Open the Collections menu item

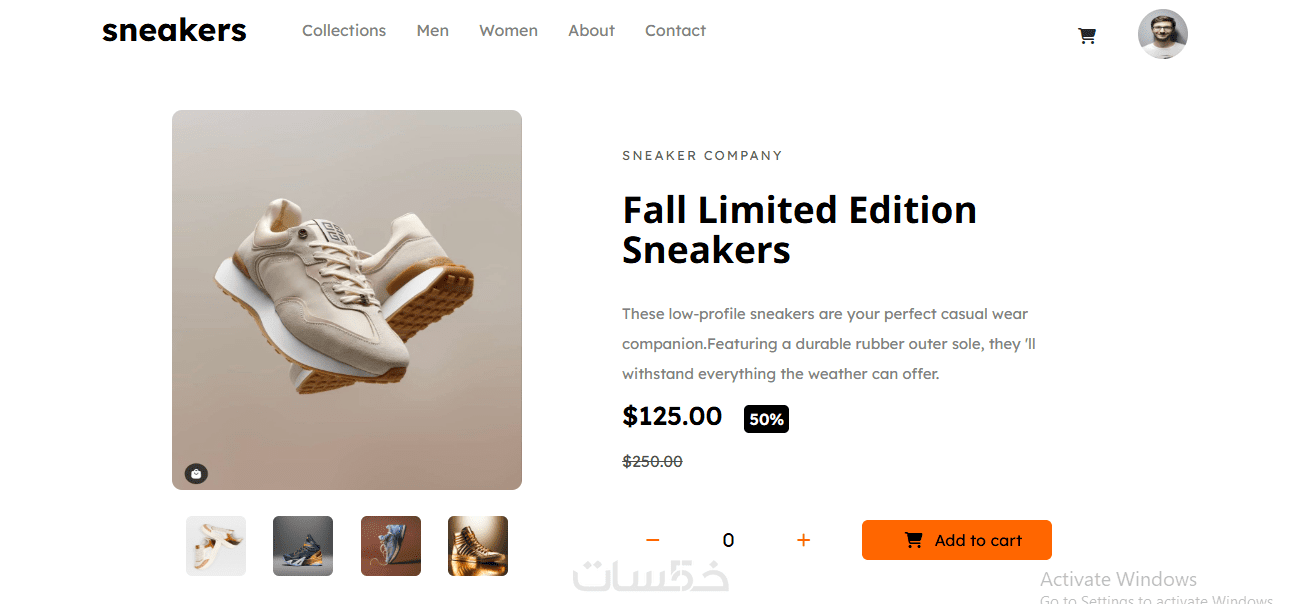pos(344,31)
